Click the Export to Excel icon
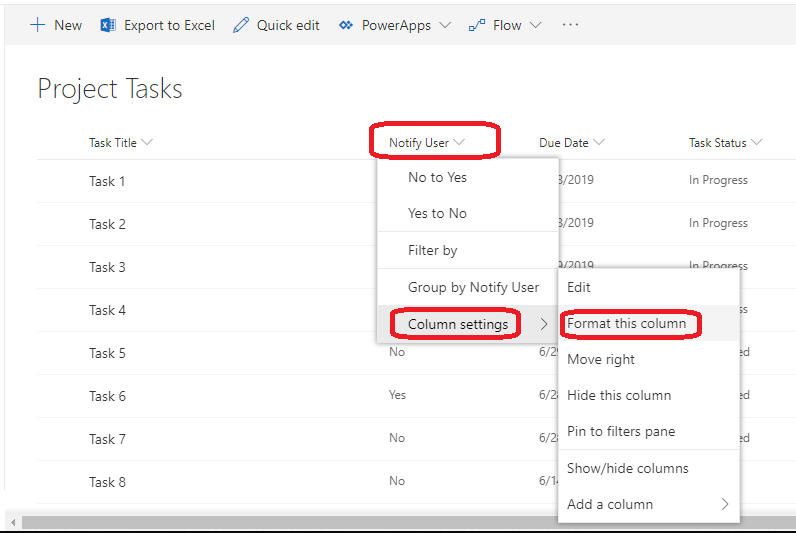 click(x=108, y=25)
